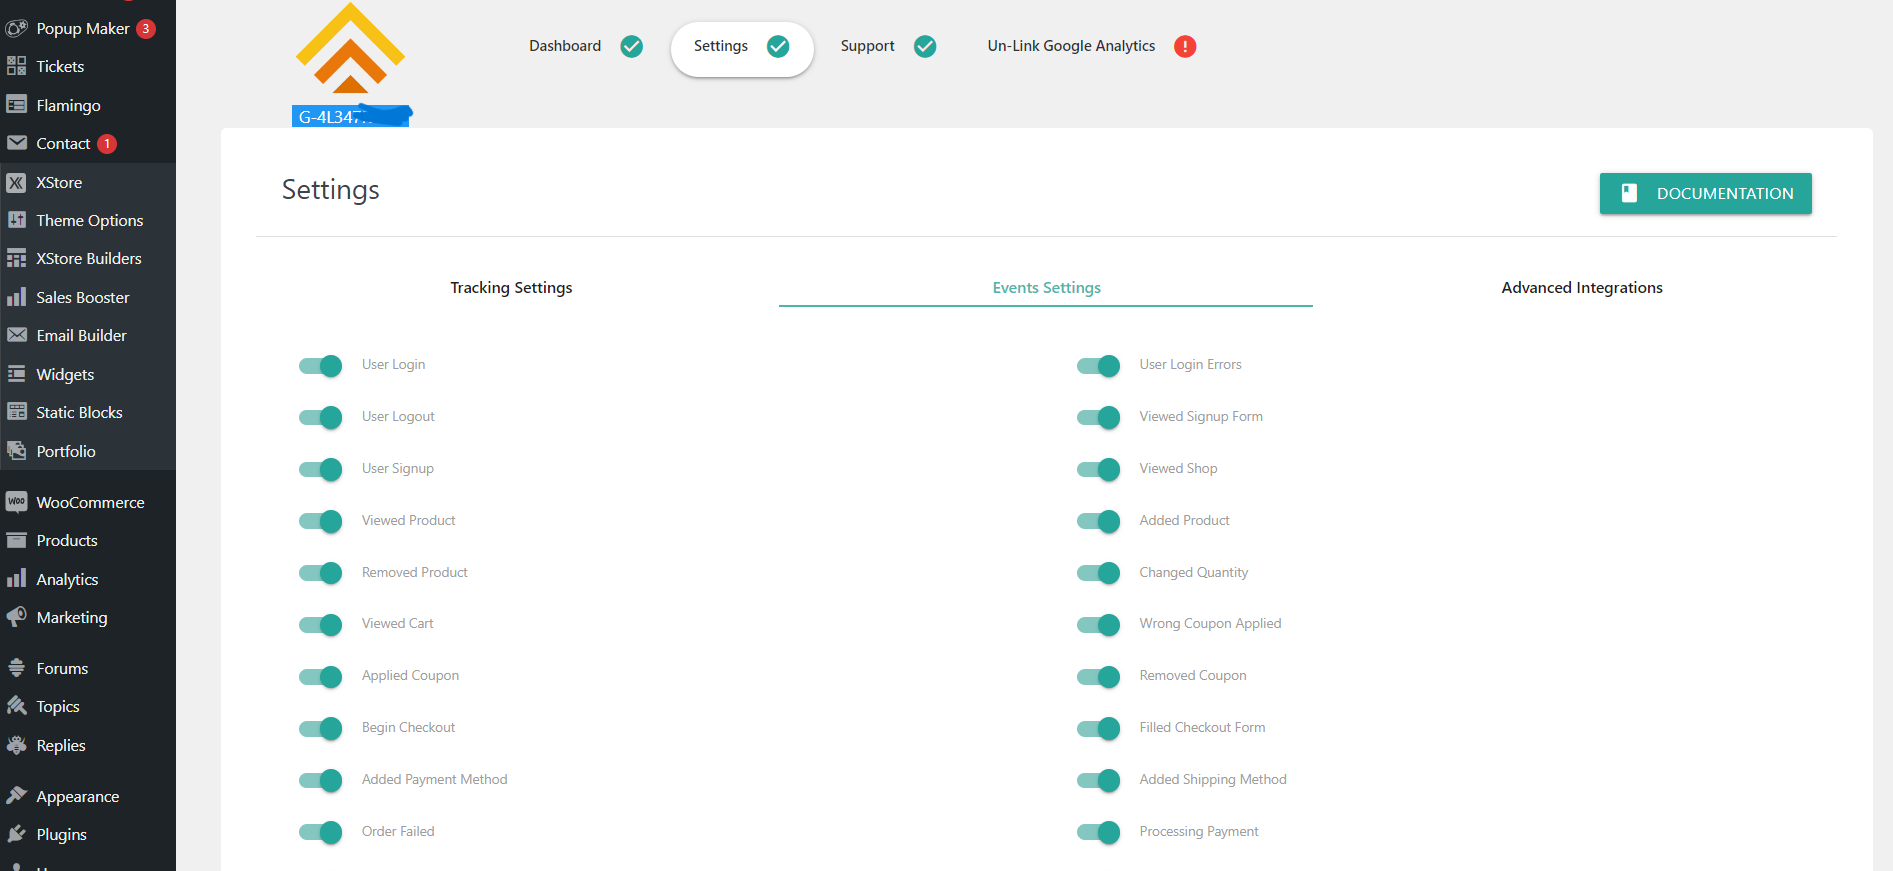Screen dimensions: 1893x871
Task: Go to the Dashboard tab
Action: pos(585,46)
